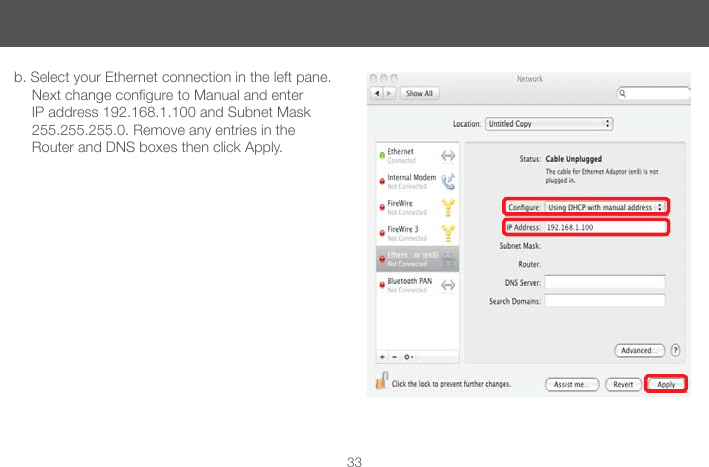The height and width of the screenshot is (467, 709).
Task: Click the green status dot beside Ethernet
Action: pos(382,156)
